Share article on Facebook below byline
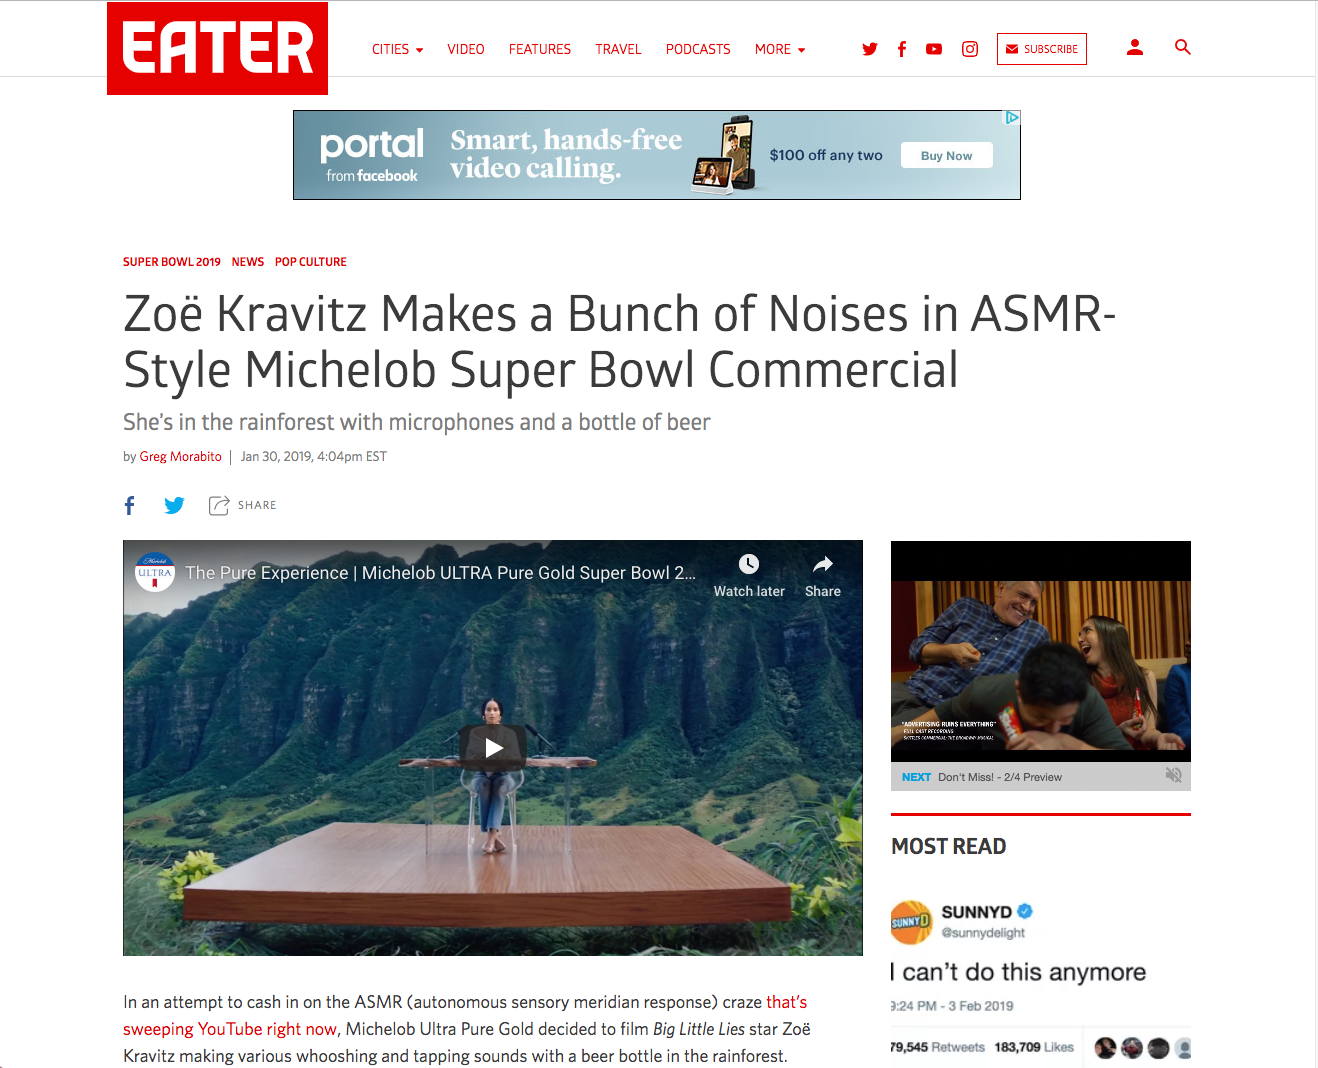The image size is (1318, 1068). [x=129, y=505]
